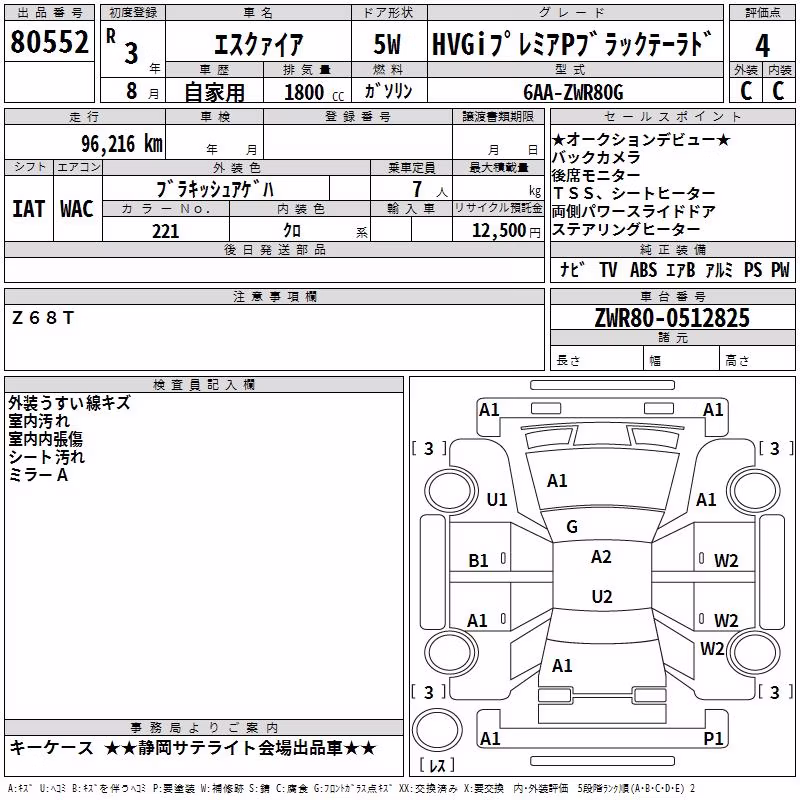Click ナビ in genuine equipment
The width and height of the screenshot is (800, 800).
click(x=572, y=269)
